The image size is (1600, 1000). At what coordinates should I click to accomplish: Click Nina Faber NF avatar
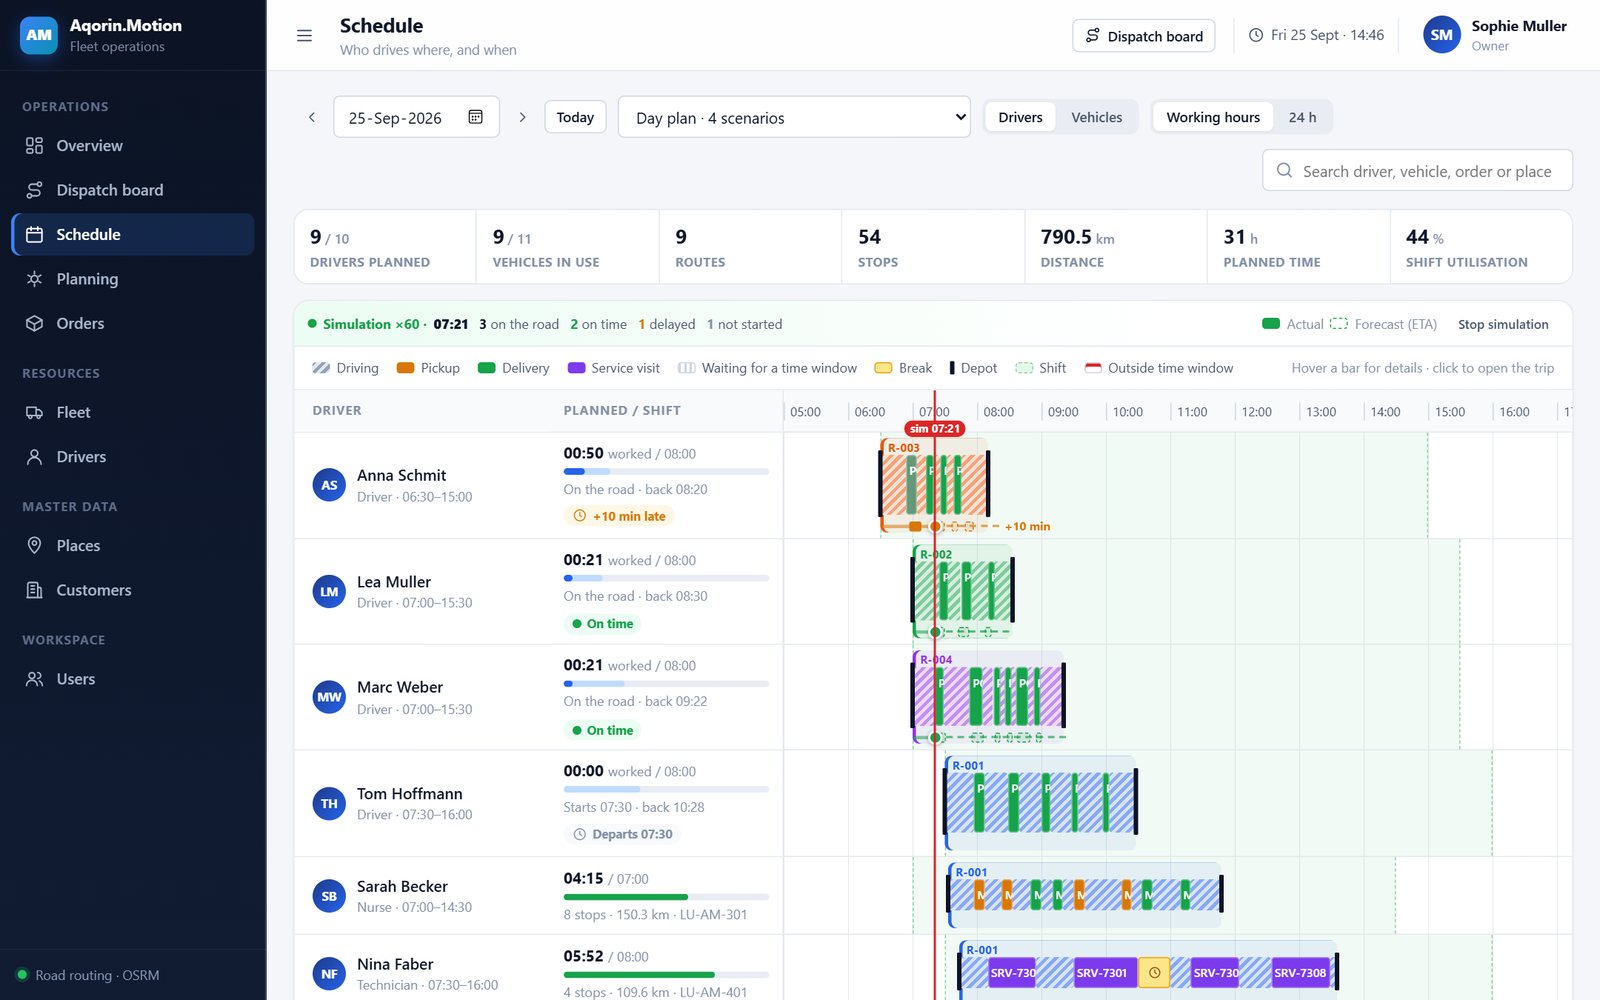pyautogui.click(x=329, y=974)
